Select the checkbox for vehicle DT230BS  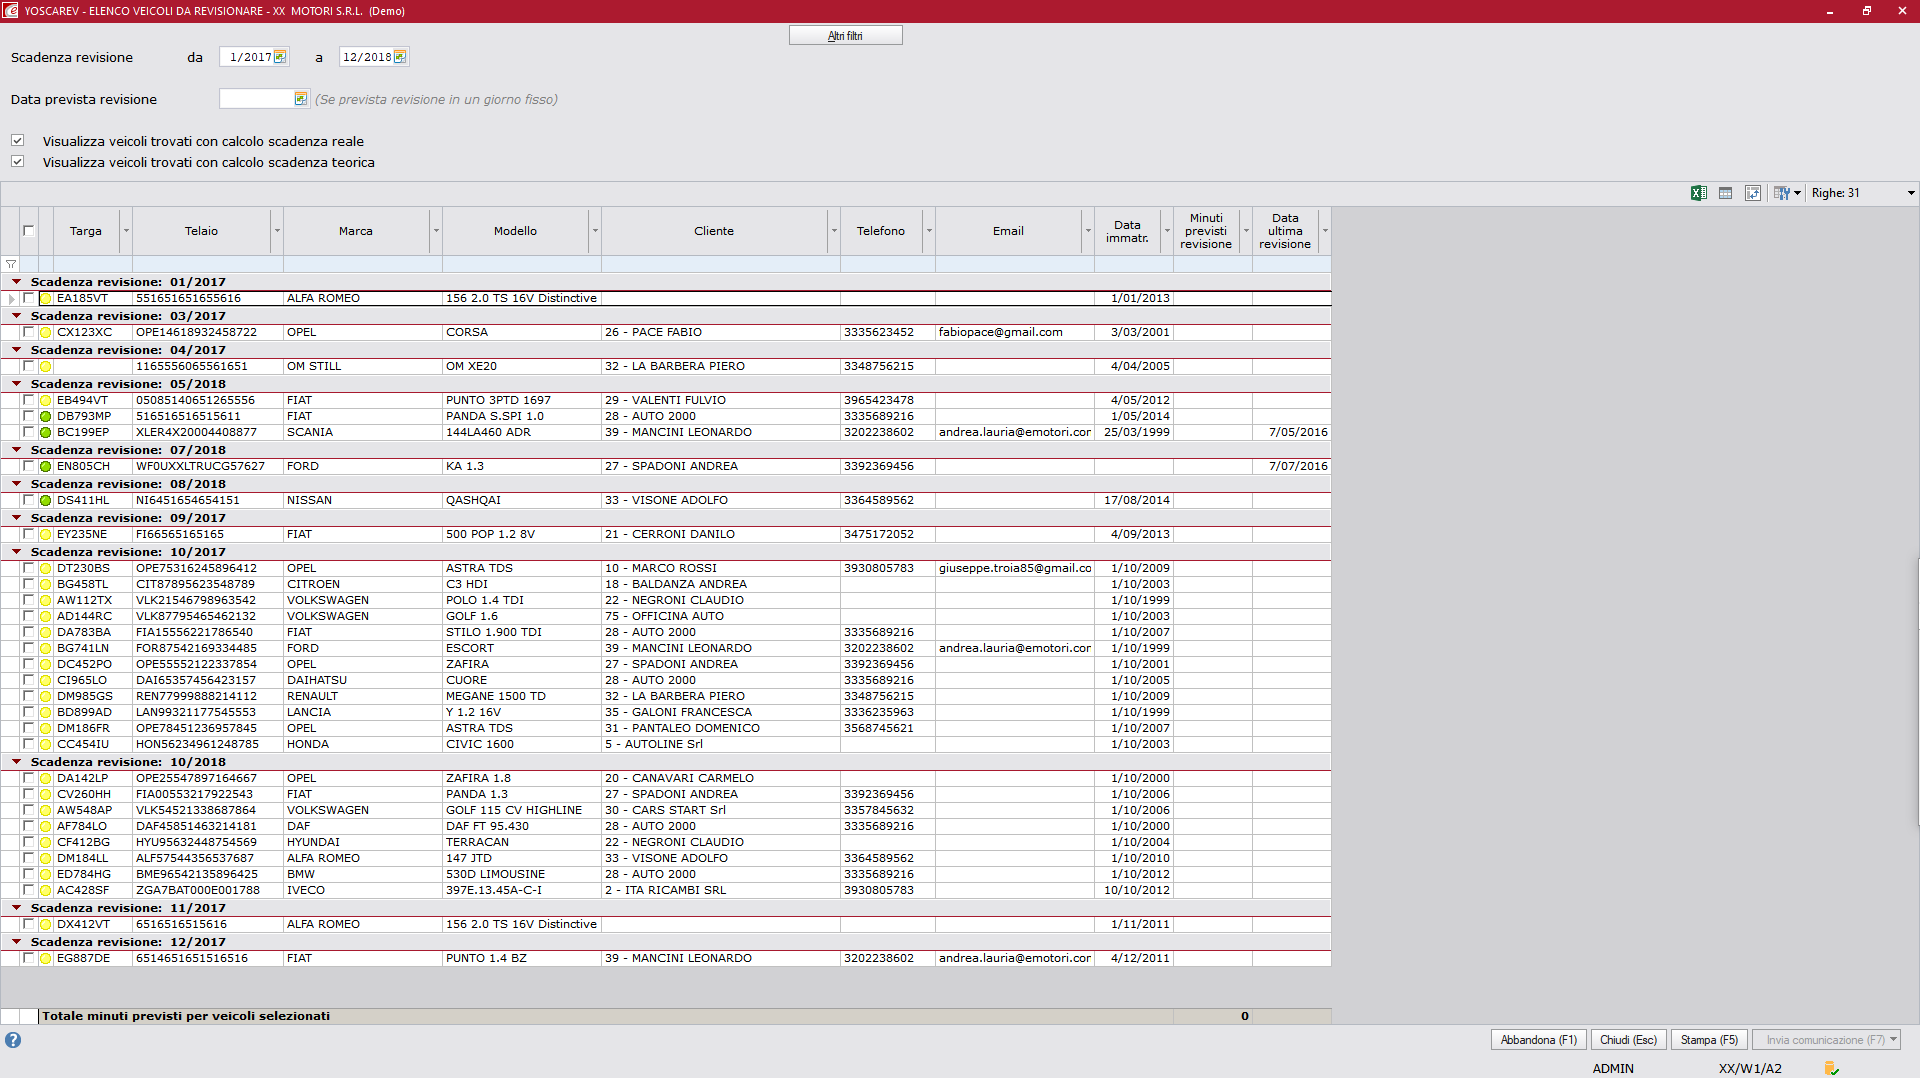pyautogui.click(x=29, y=568)
